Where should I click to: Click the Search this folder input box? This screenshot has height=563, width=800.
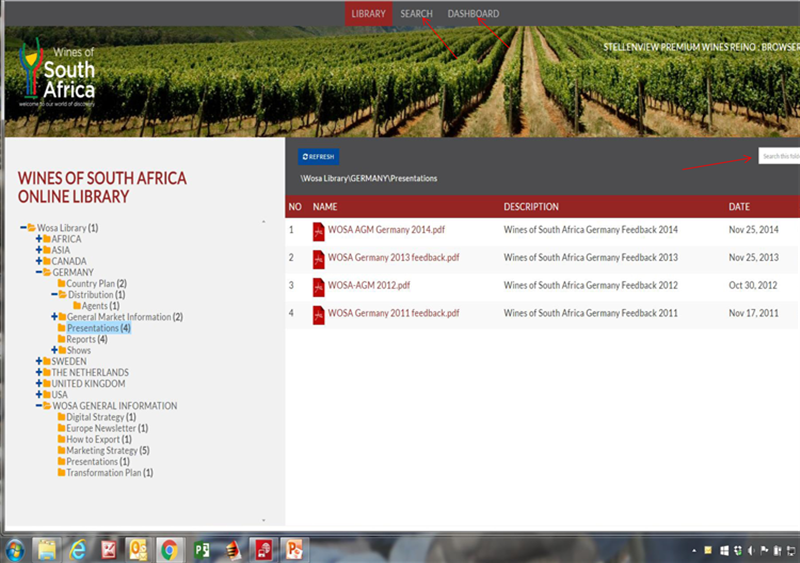pyautogui.click(x=779, y=156)
